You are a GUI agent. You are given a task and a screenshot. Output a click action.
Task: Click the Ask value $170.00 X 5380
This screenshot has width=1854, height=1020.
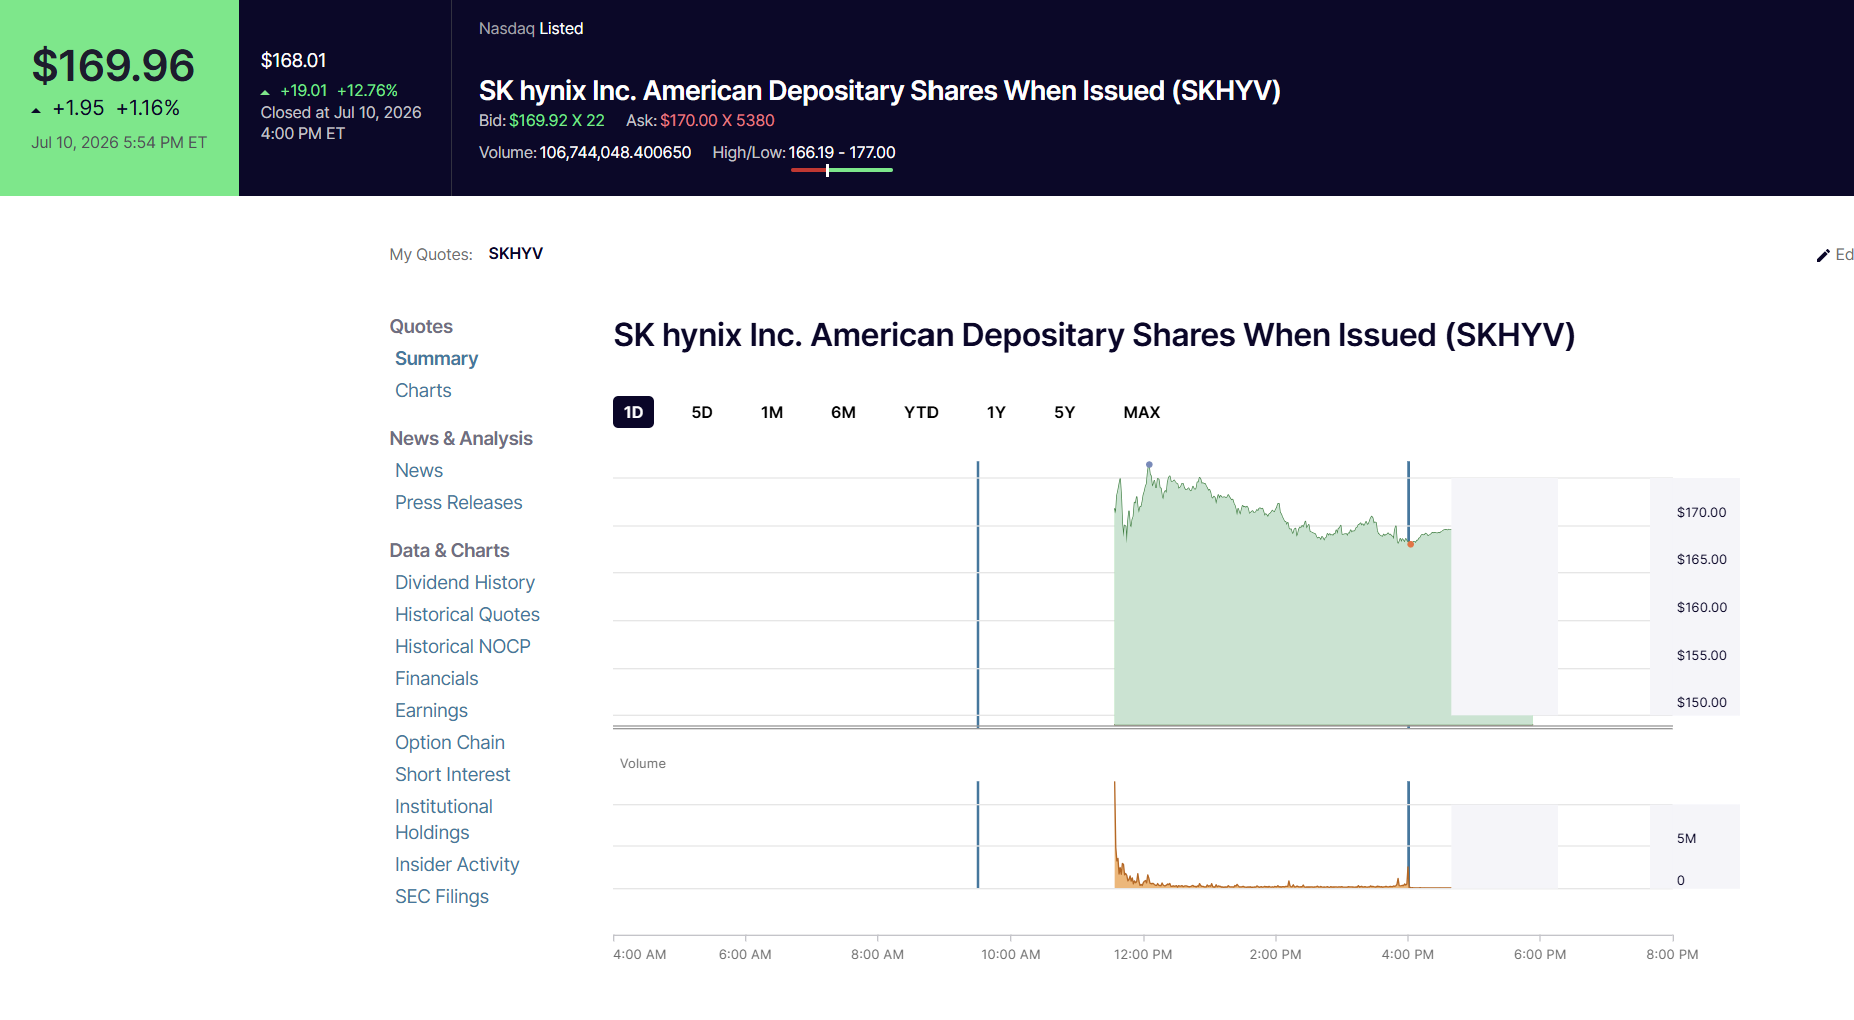tap(717, 120)
